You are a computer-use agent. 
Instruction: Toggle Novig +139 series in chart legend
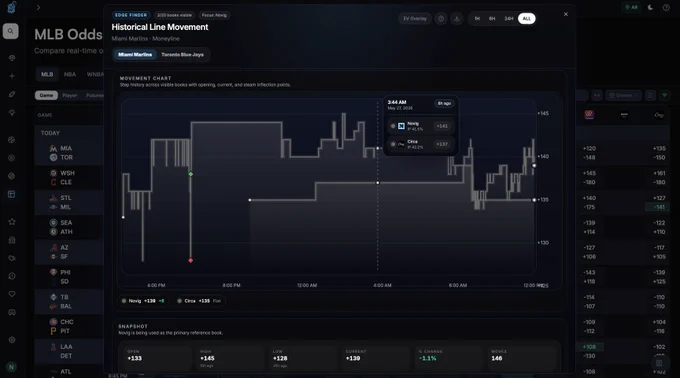(144, 301)
